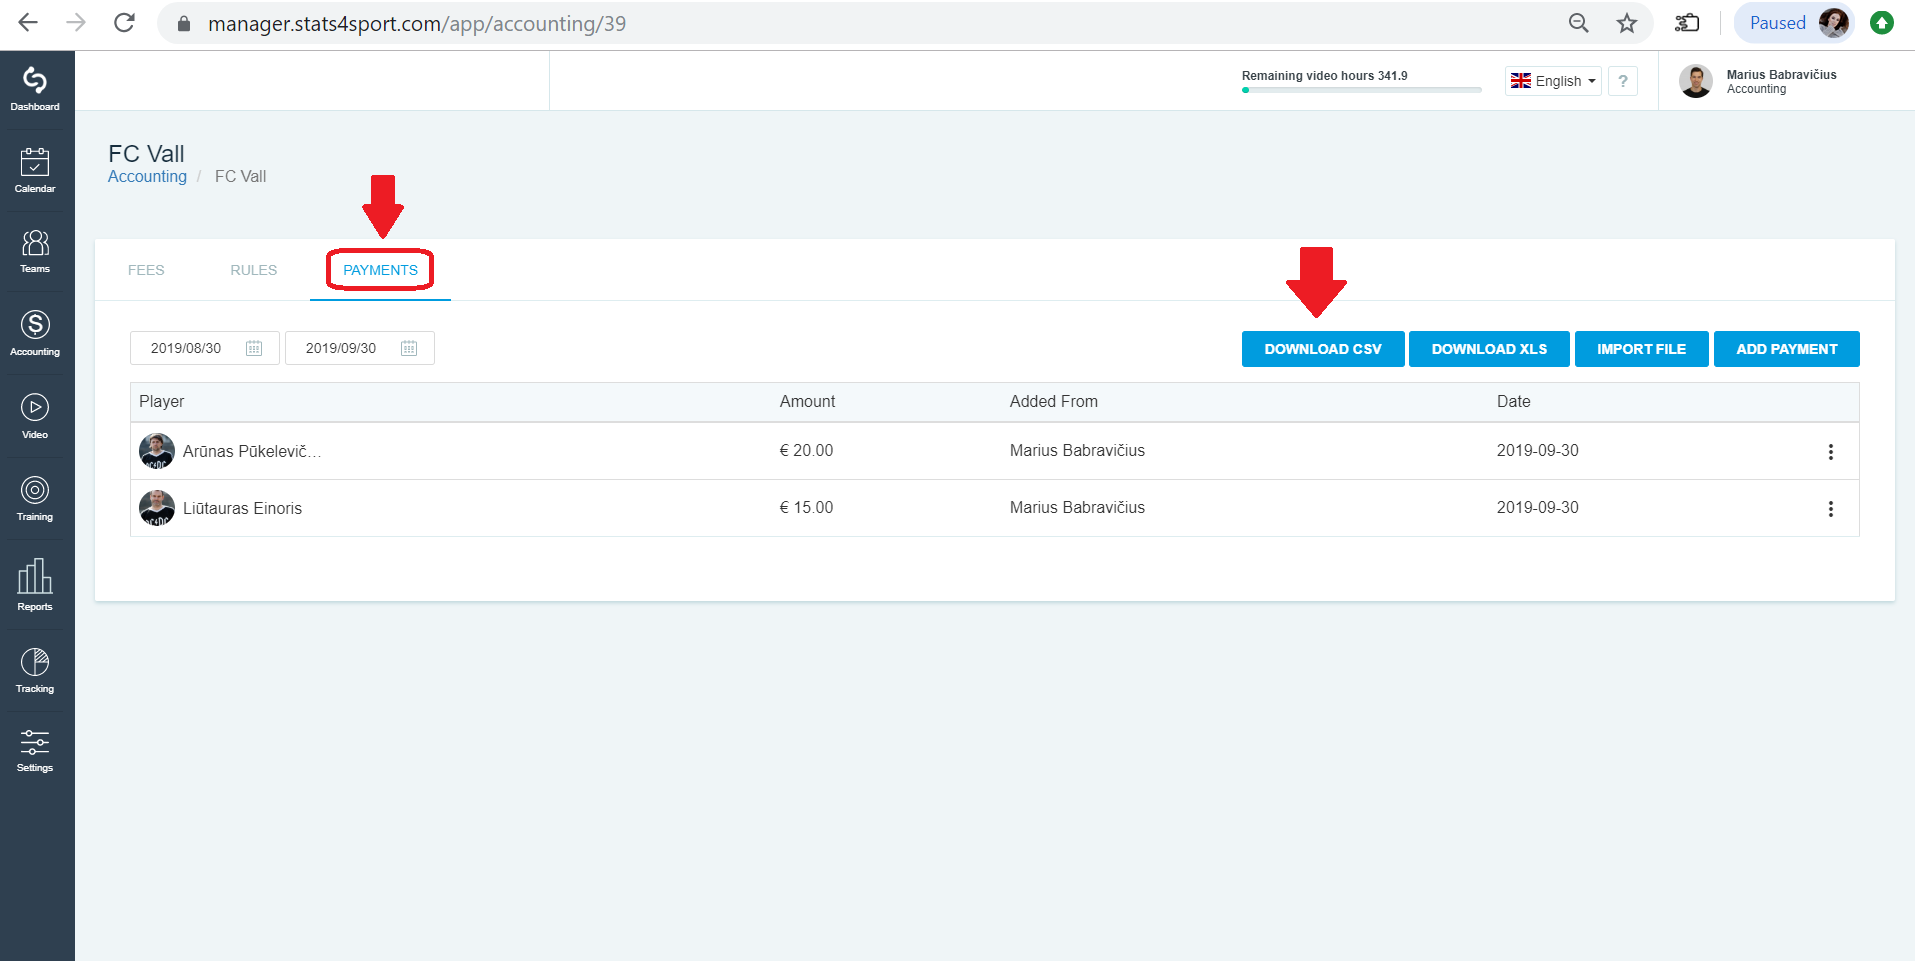
Task: Click the ADD PAYMENT button
Action: click(1787, 349)
